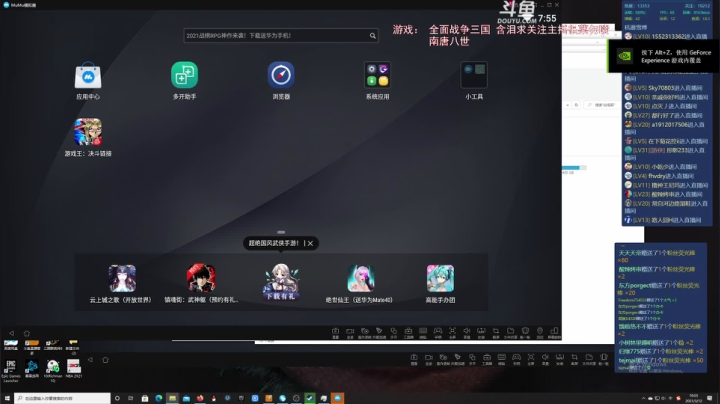
Task: Open keyboard mapping in MuMu window toolbar
Action: pyautogui.click(x=423, y=332)
